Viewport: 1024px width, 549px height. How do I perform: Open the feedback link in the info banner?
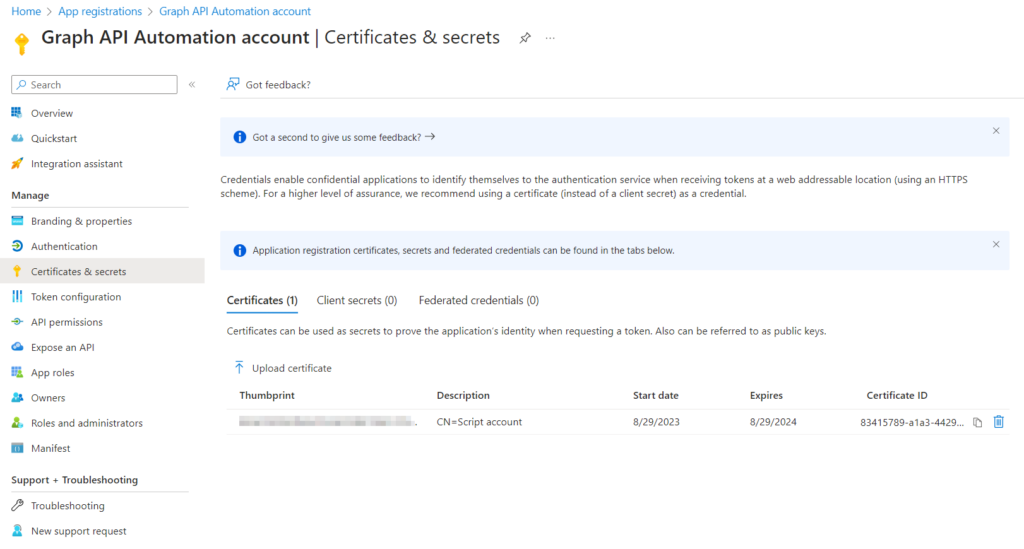pos(344,137)
